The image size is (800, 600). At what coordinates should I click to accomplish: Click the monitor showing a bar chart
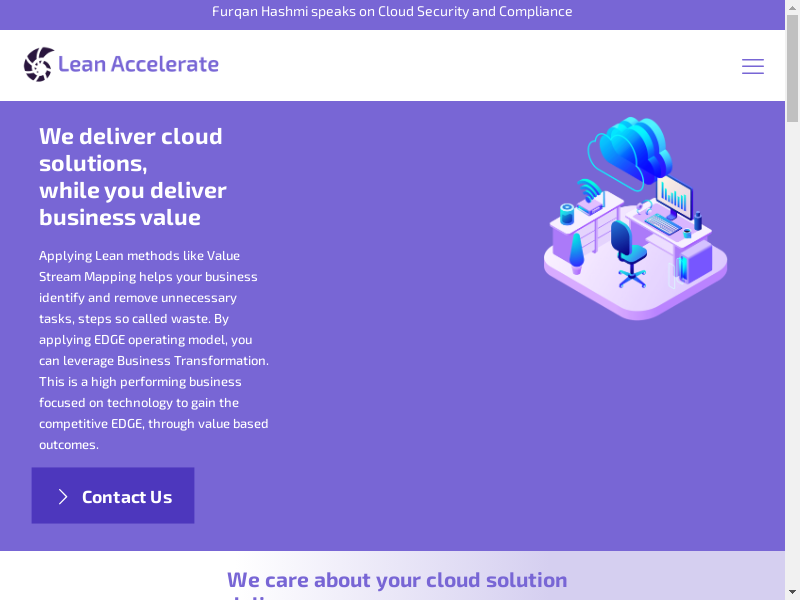click(x=674, y=195)
